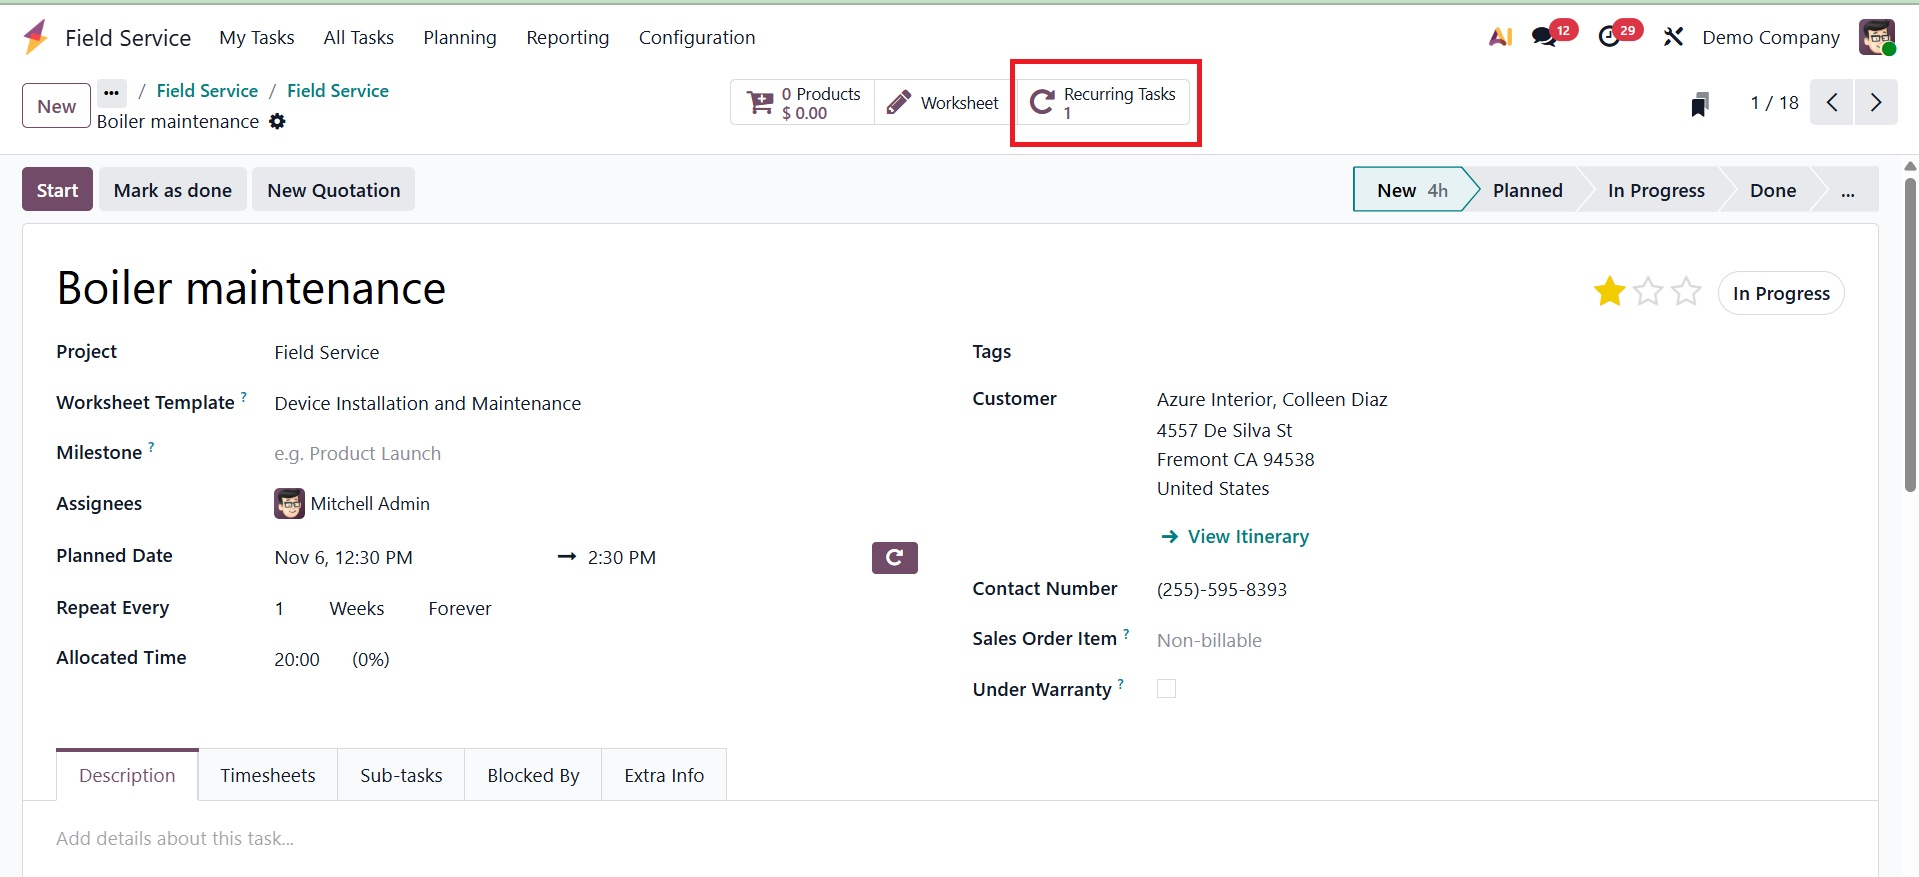The height and width of the screenshot is (877, 1919).
Task: Expand the breadcrumb ellipsis menu
Action: (111, 92)
